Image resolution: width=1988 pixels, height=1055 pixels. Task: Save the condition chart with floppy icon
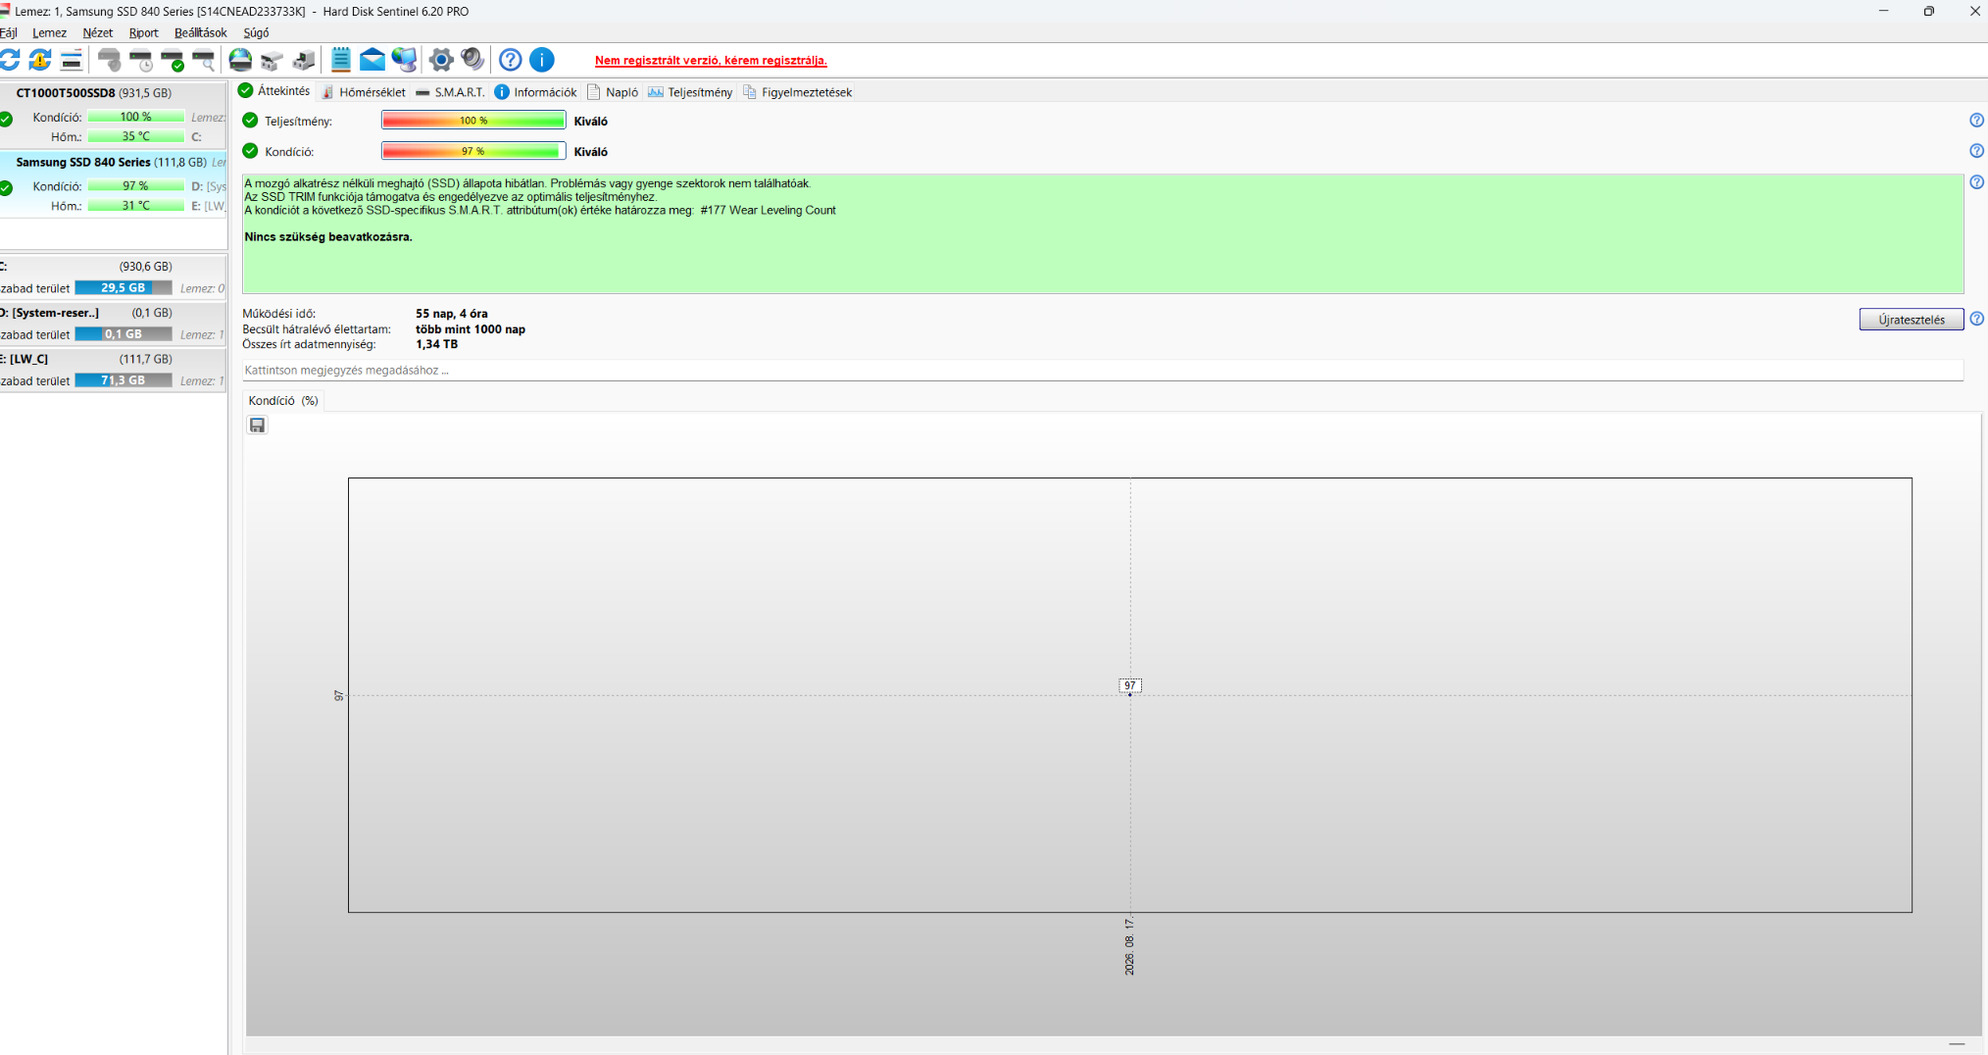257,425
